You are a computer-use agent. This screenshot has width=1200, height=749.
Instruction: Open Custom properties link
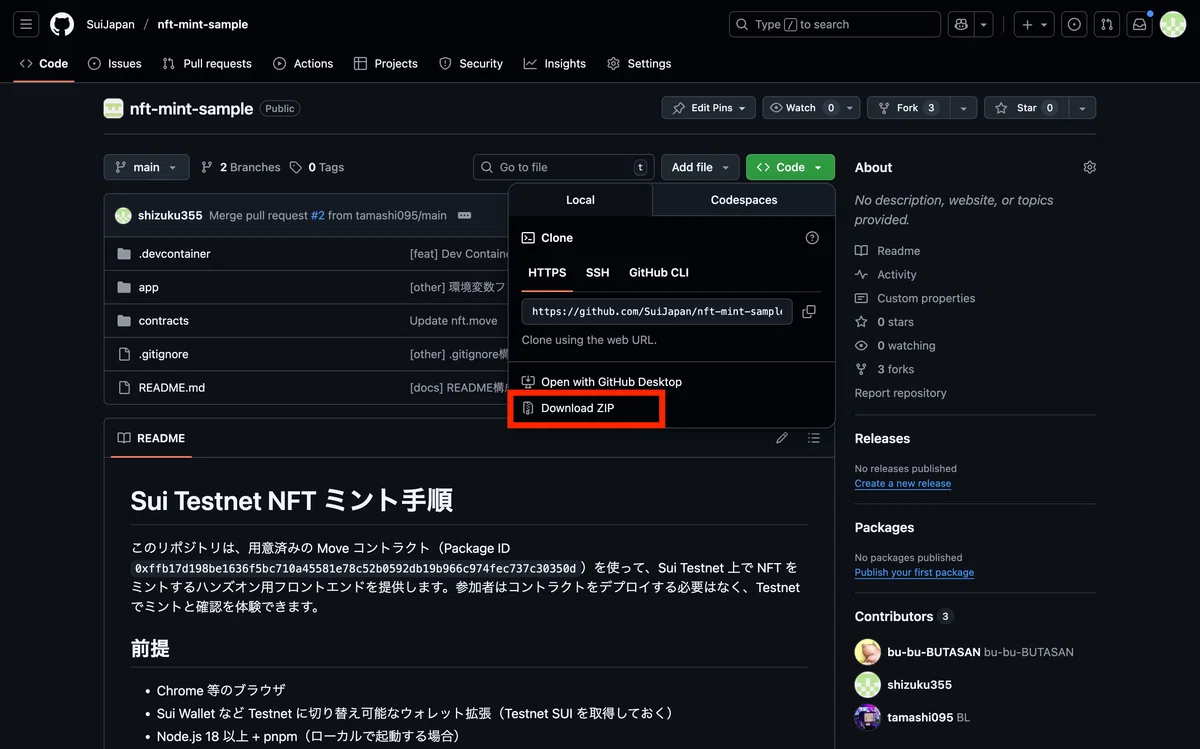(925, 298)
